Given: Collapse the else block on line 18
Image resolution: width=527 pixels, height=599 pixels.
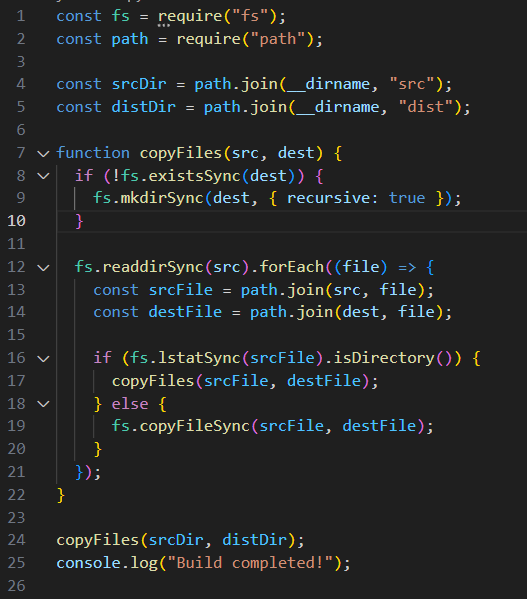Looking at the screenshot, I should (44, 404).
